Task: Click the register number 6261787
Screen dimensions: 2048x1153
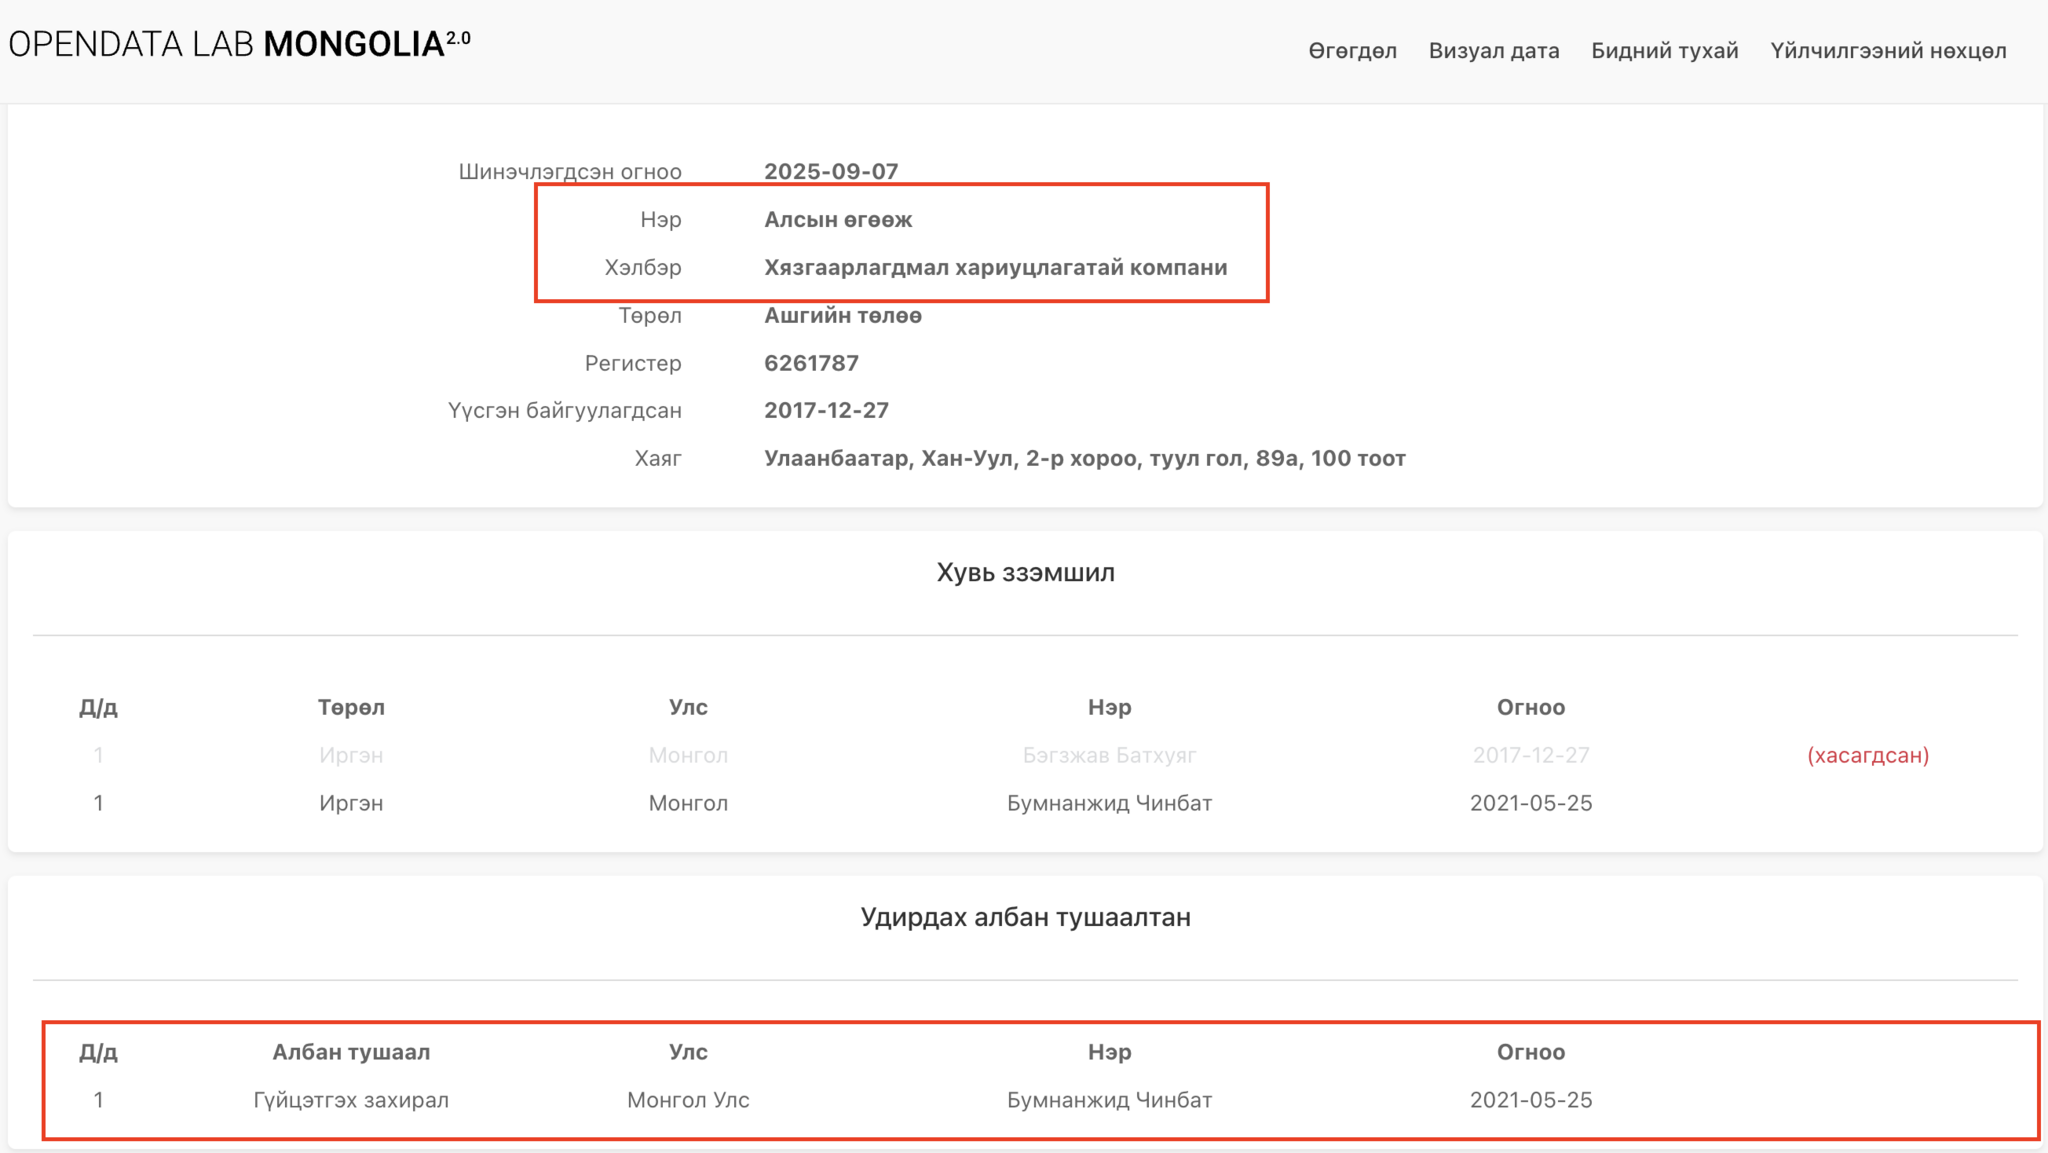Action: (811, 363)
